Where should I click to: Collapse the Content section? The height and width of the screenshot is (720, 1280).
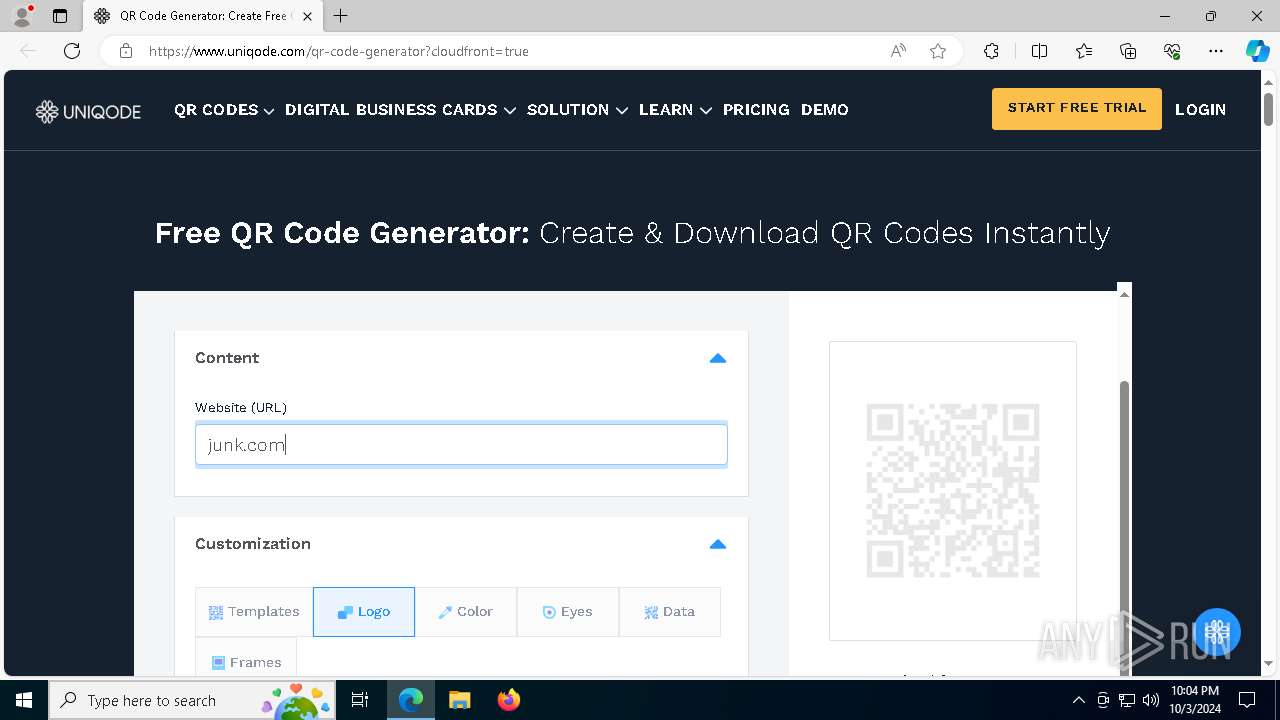(717, 358)
